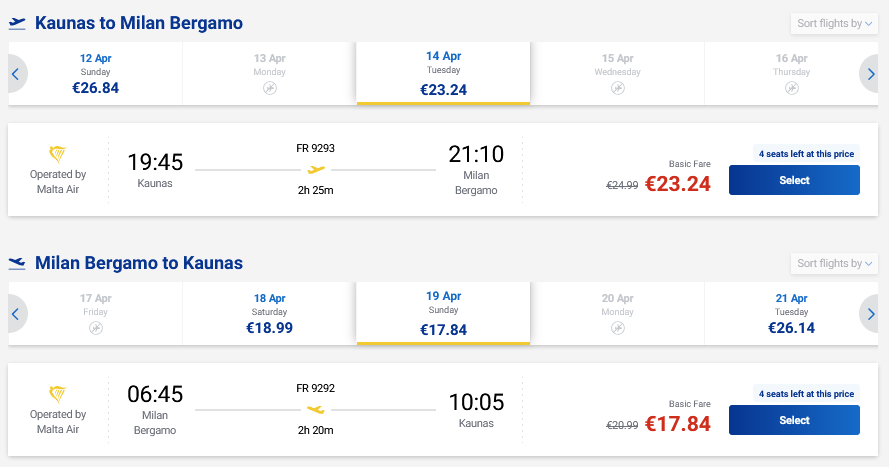Select the Kaunas to Milan €23.24 flight

794,180
